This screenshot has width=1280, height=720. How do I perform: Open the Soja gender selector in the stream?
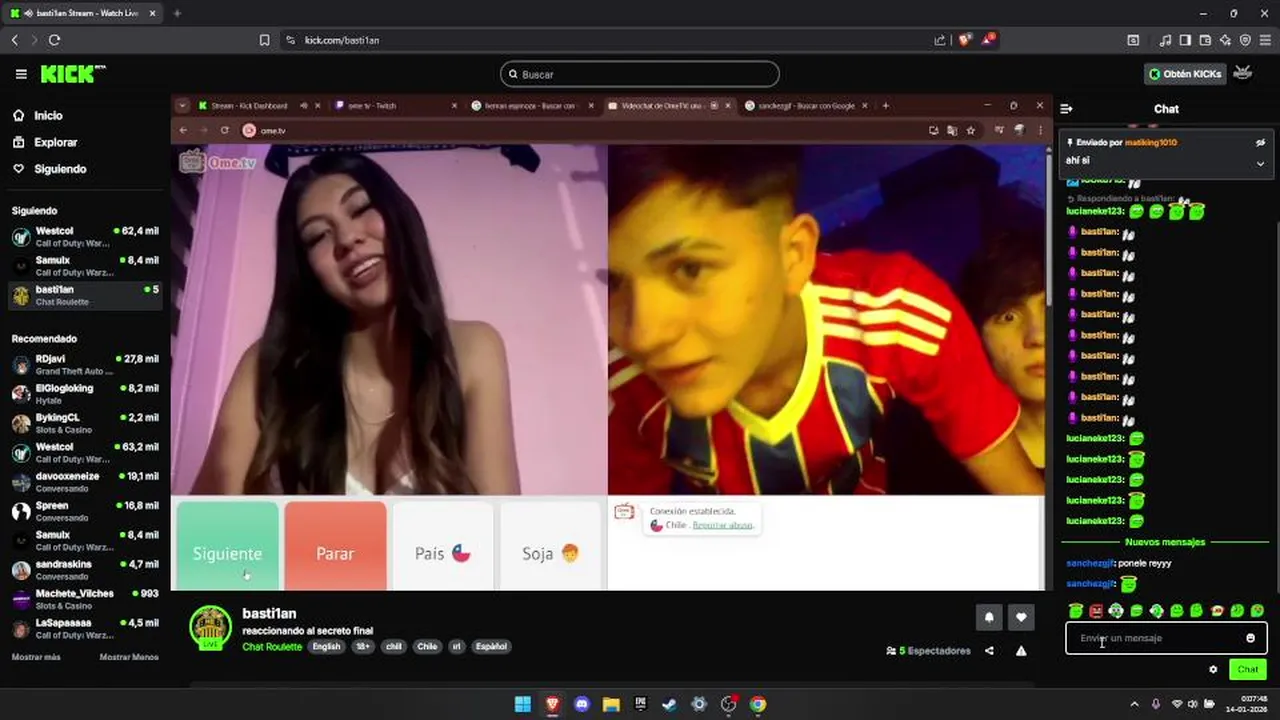550,546
